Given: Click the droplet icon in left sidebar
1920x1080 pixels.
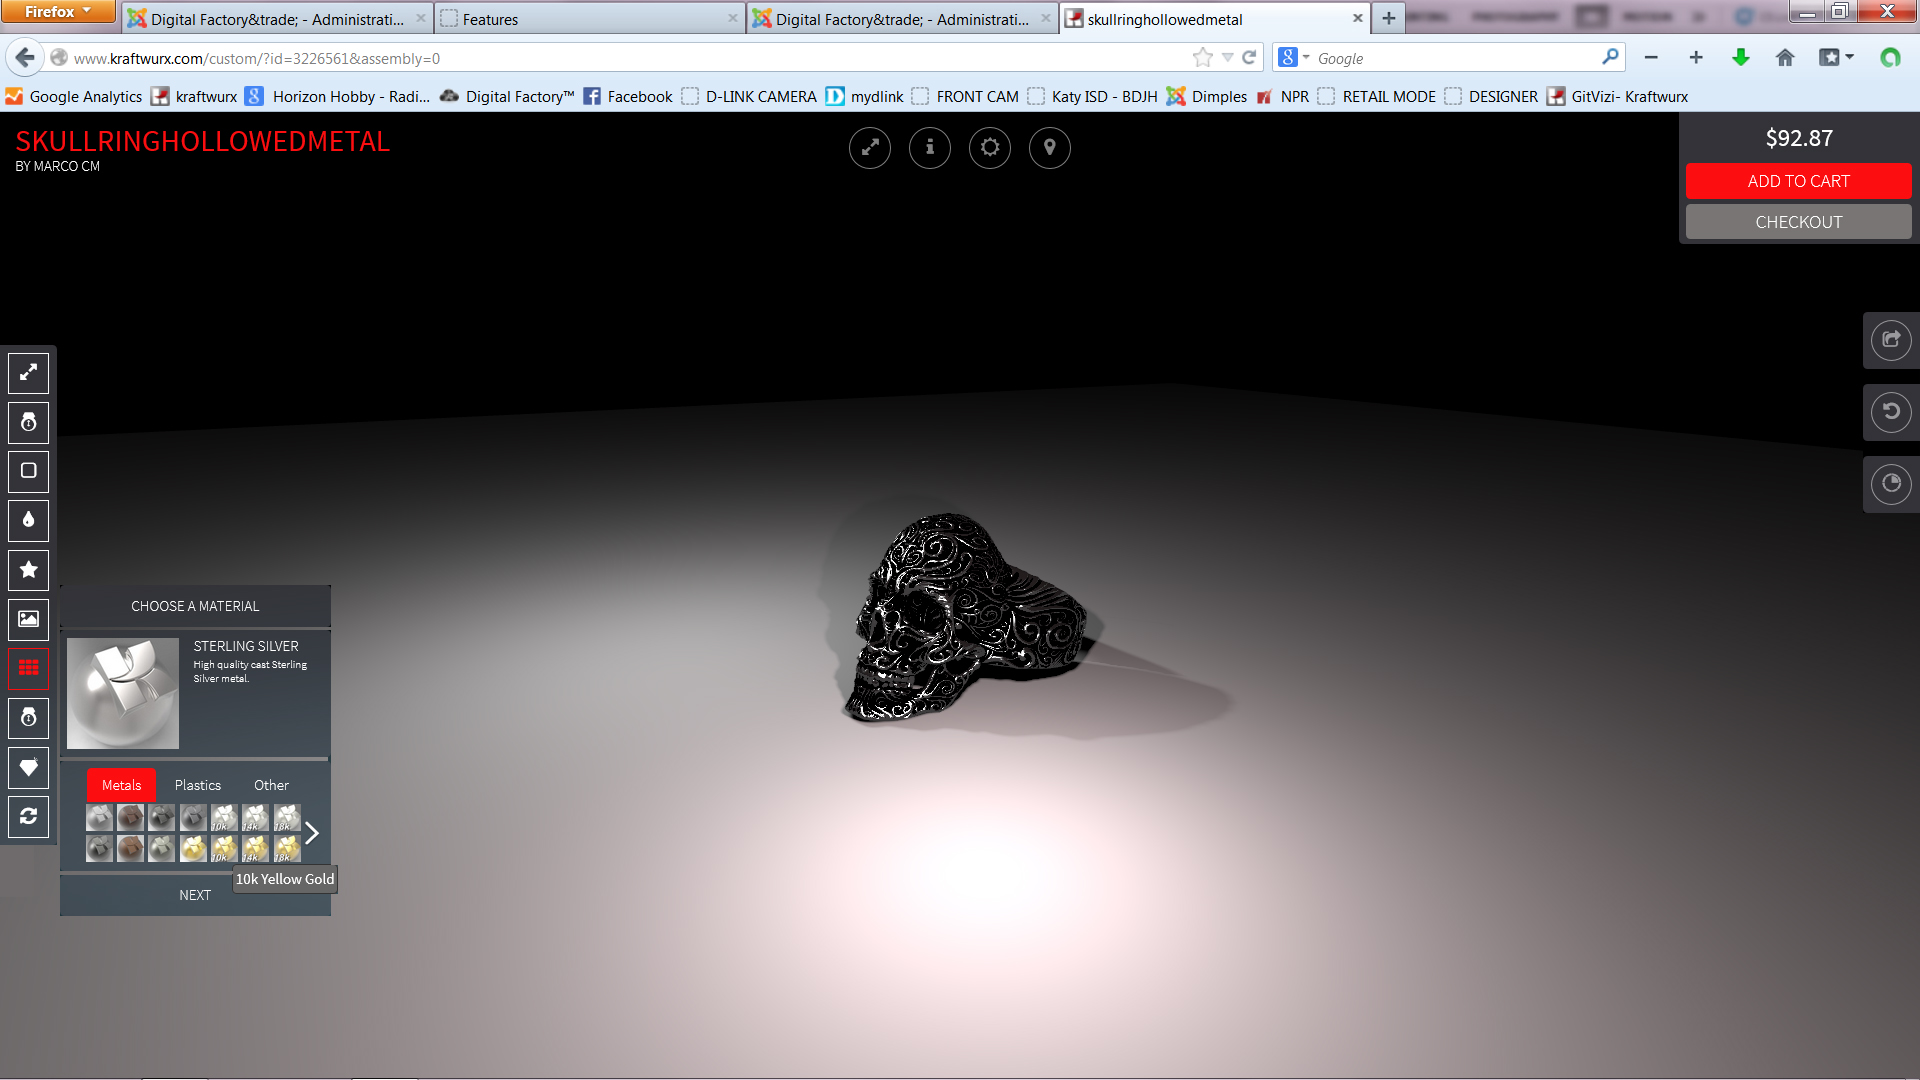Looking at the screenshot, I should click(x=29, y=520).
